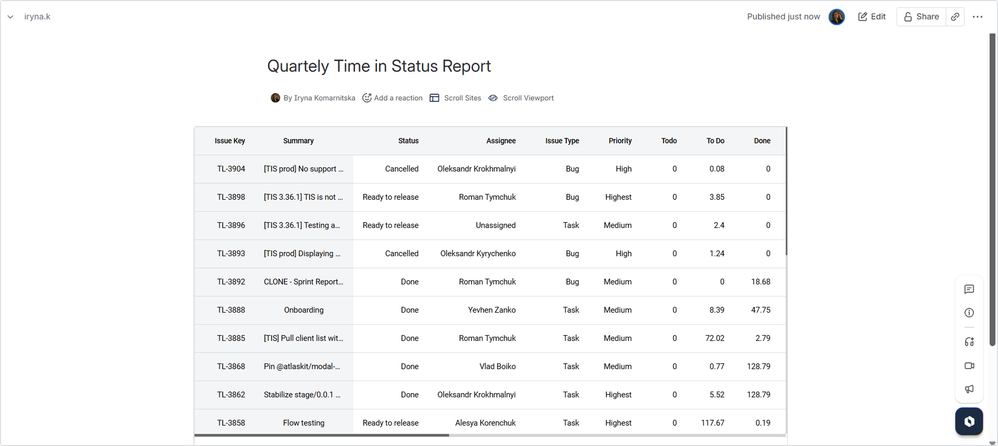The width and height of the screenshot is (998, 446).
Task: Open the dark hexagon app button
Action: (969, 422)
